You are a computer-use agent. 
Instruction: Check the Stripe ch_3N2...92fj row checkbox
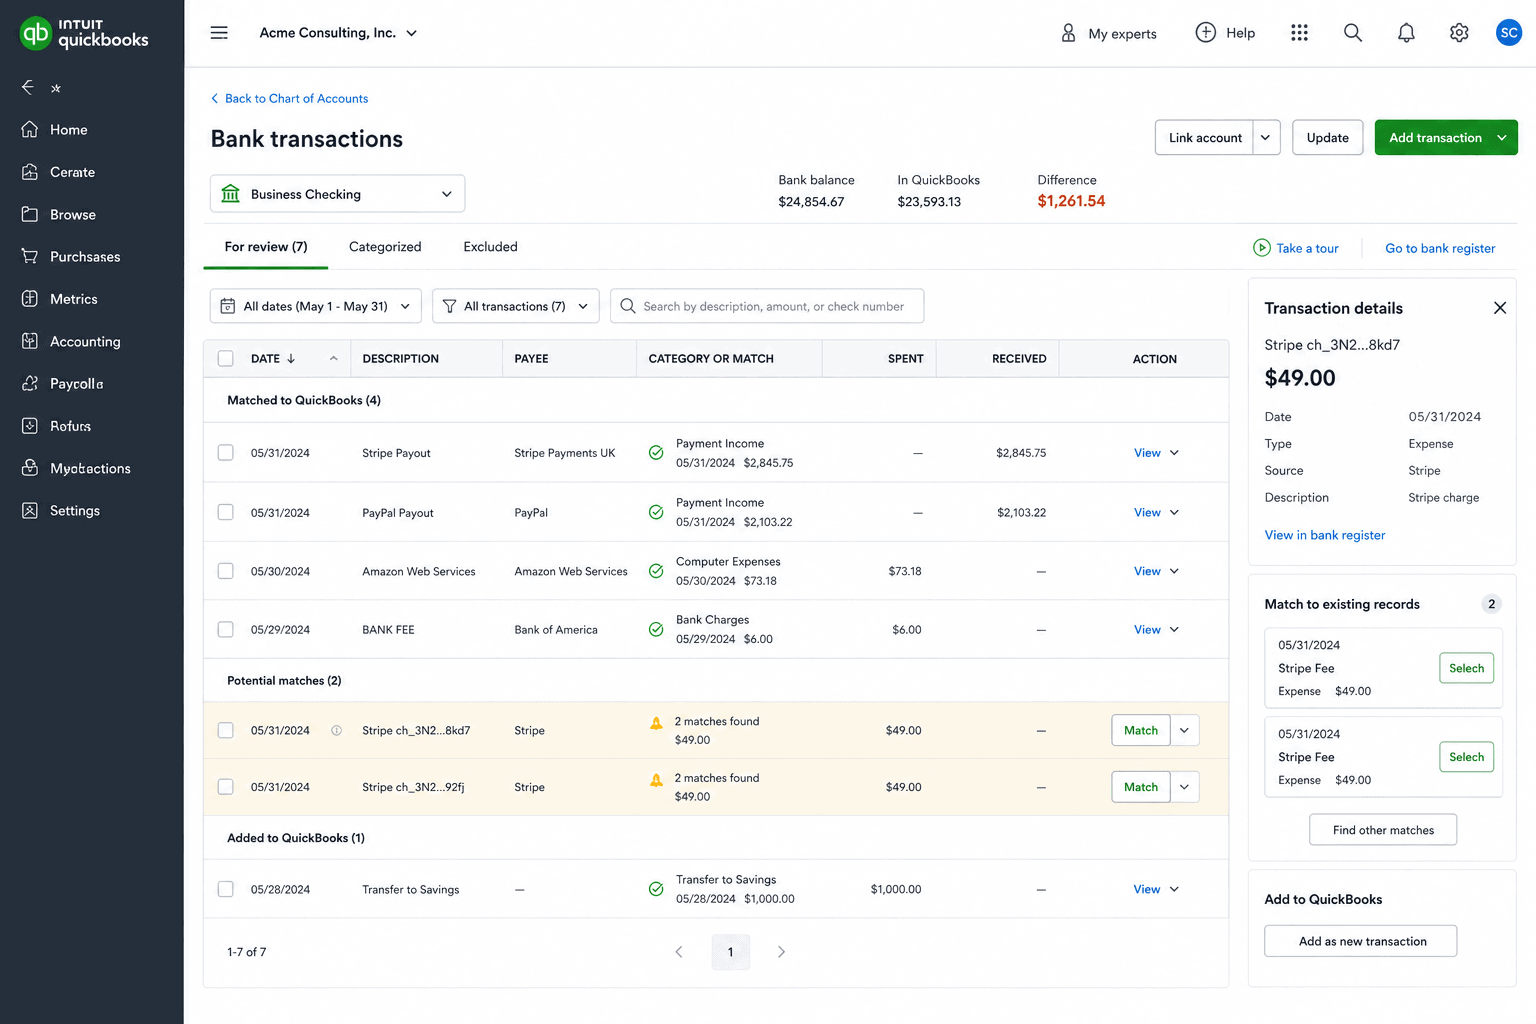pos(226,787)
